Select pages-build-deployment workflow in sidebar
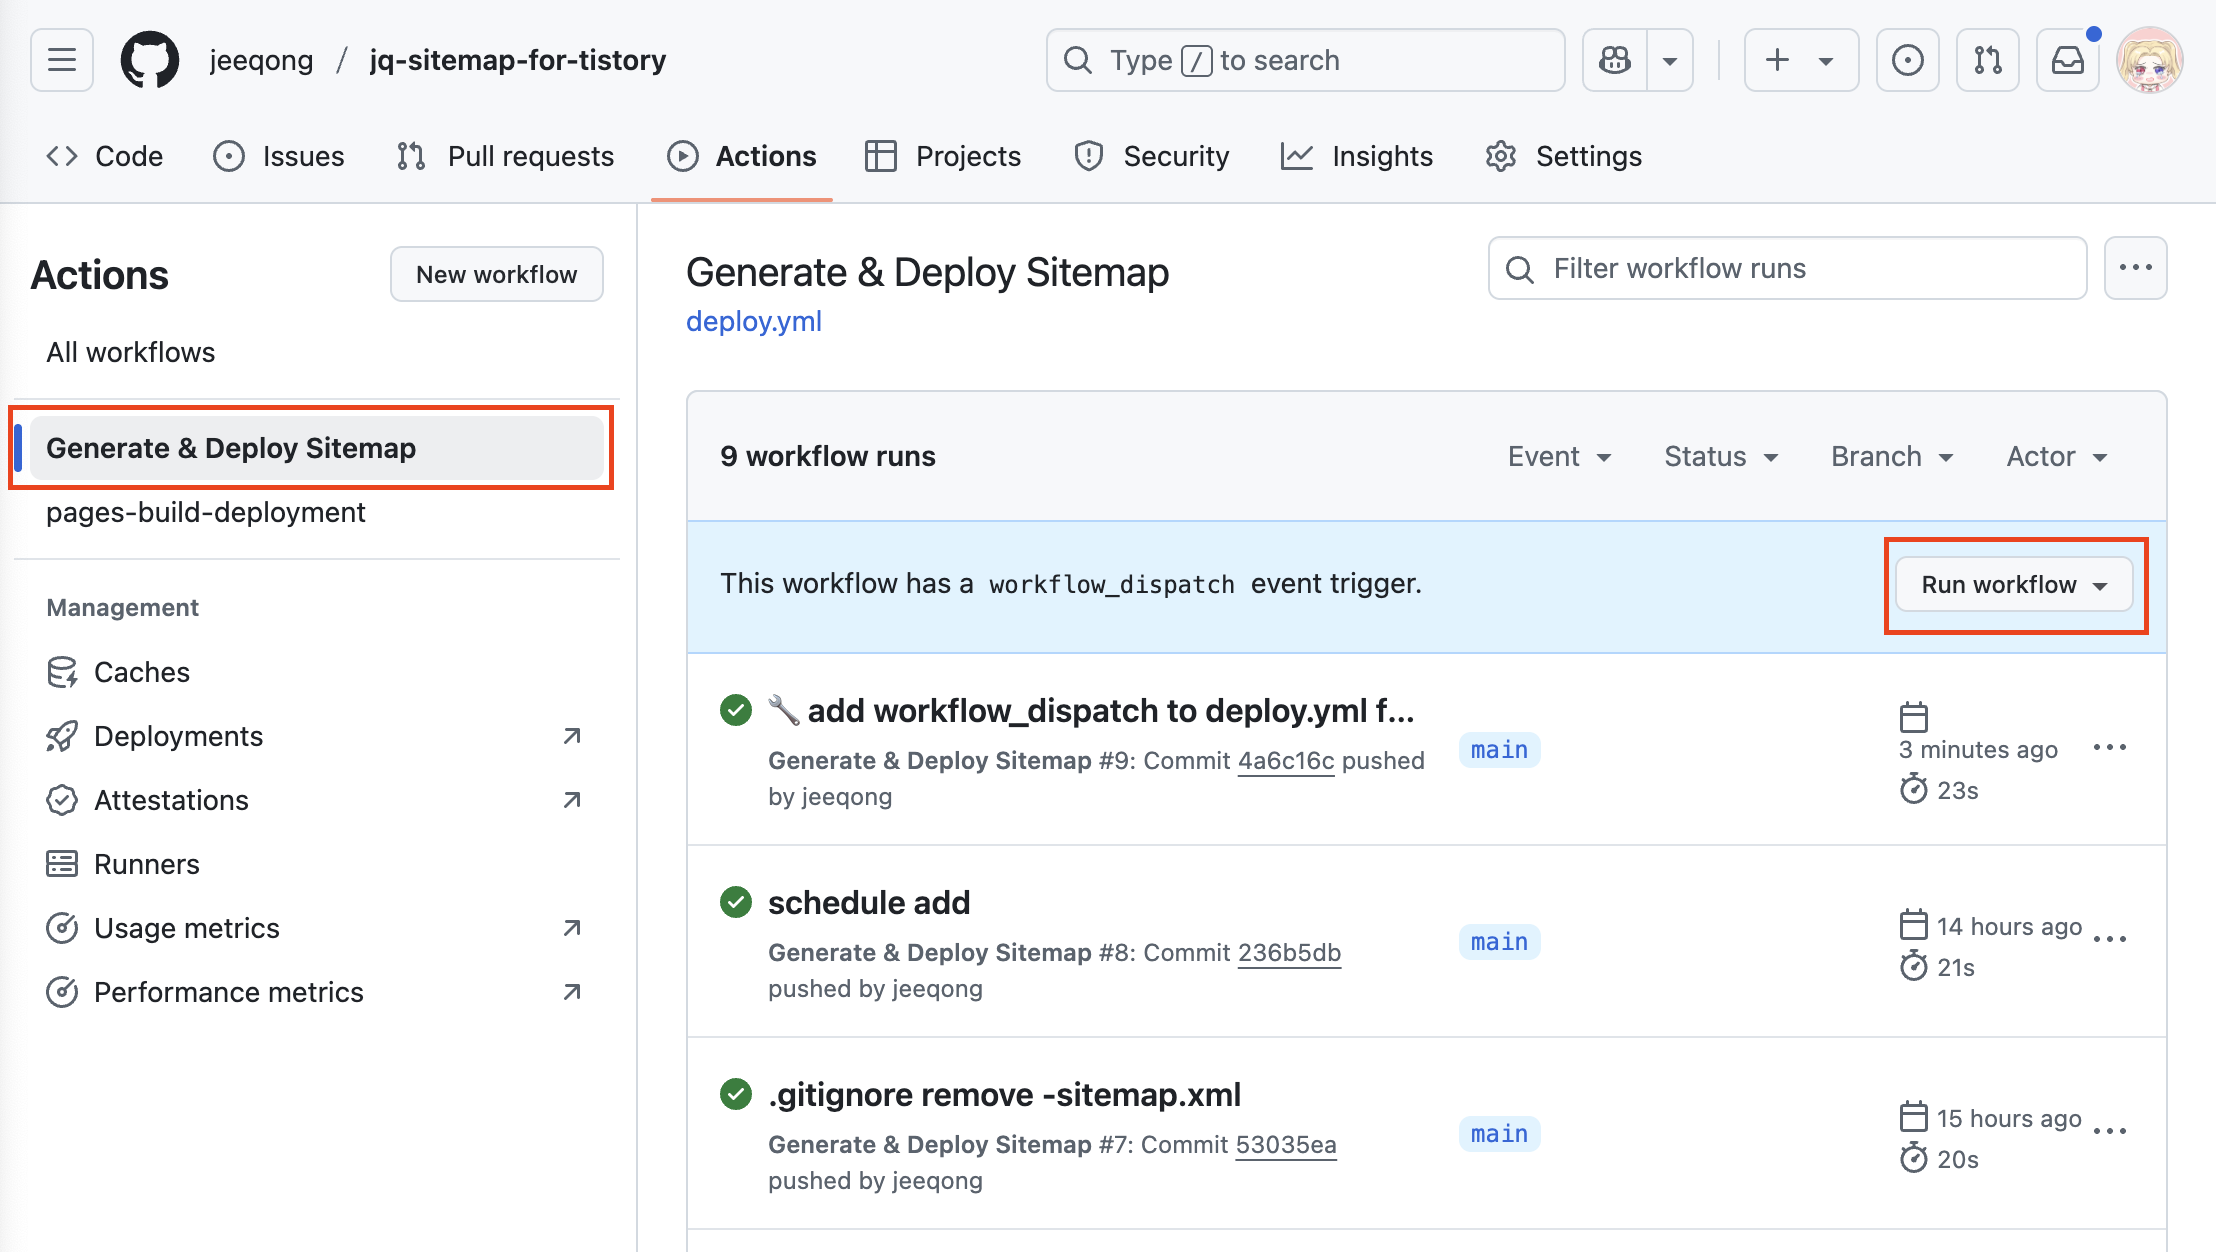This screenshot has height=1252, width=2216. click(x=205, y=512)
